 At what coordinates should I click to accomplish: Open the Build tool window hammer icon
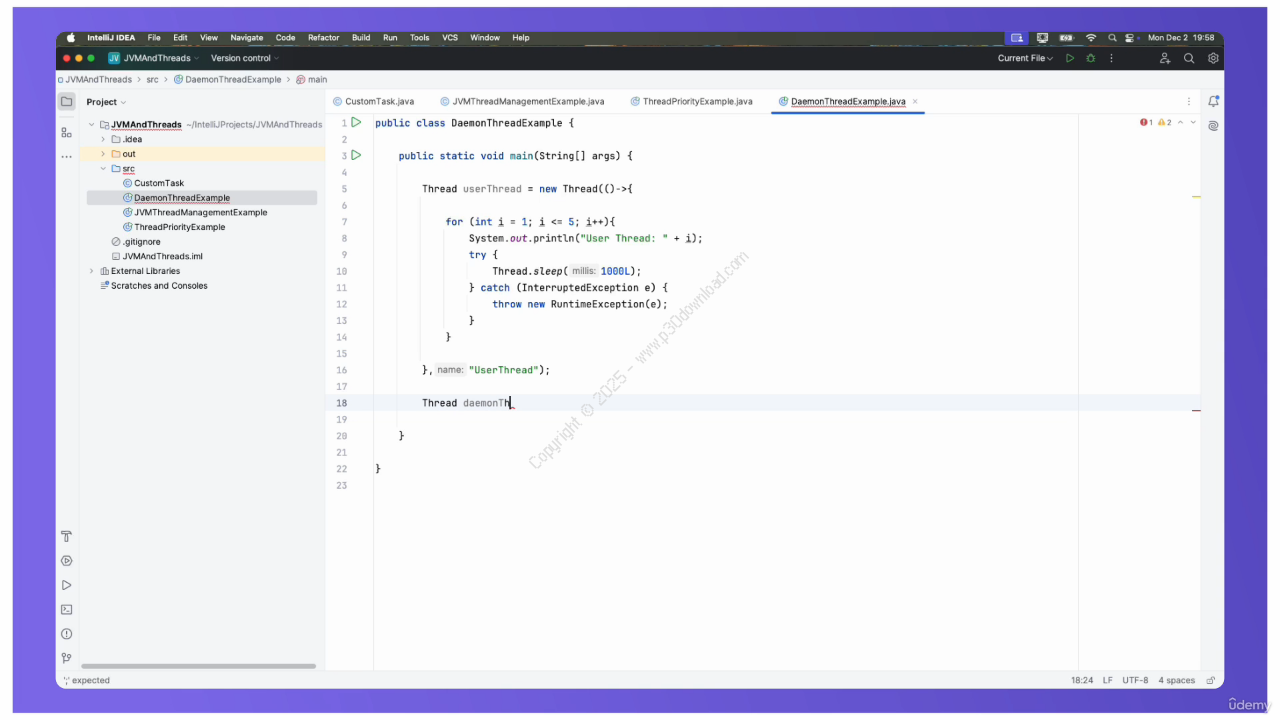point(66,537)
